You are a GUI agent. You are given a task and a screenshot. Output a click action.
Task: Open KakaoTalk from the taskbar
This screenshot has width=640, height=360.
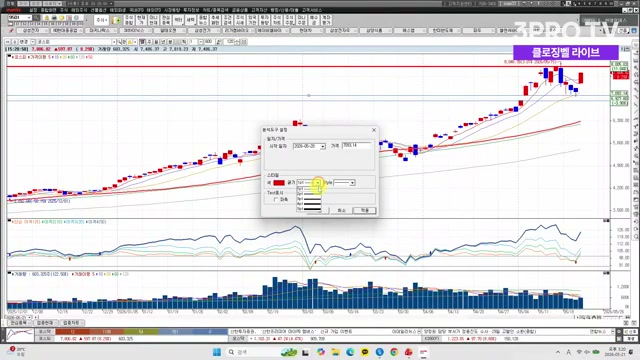[365, 352]
